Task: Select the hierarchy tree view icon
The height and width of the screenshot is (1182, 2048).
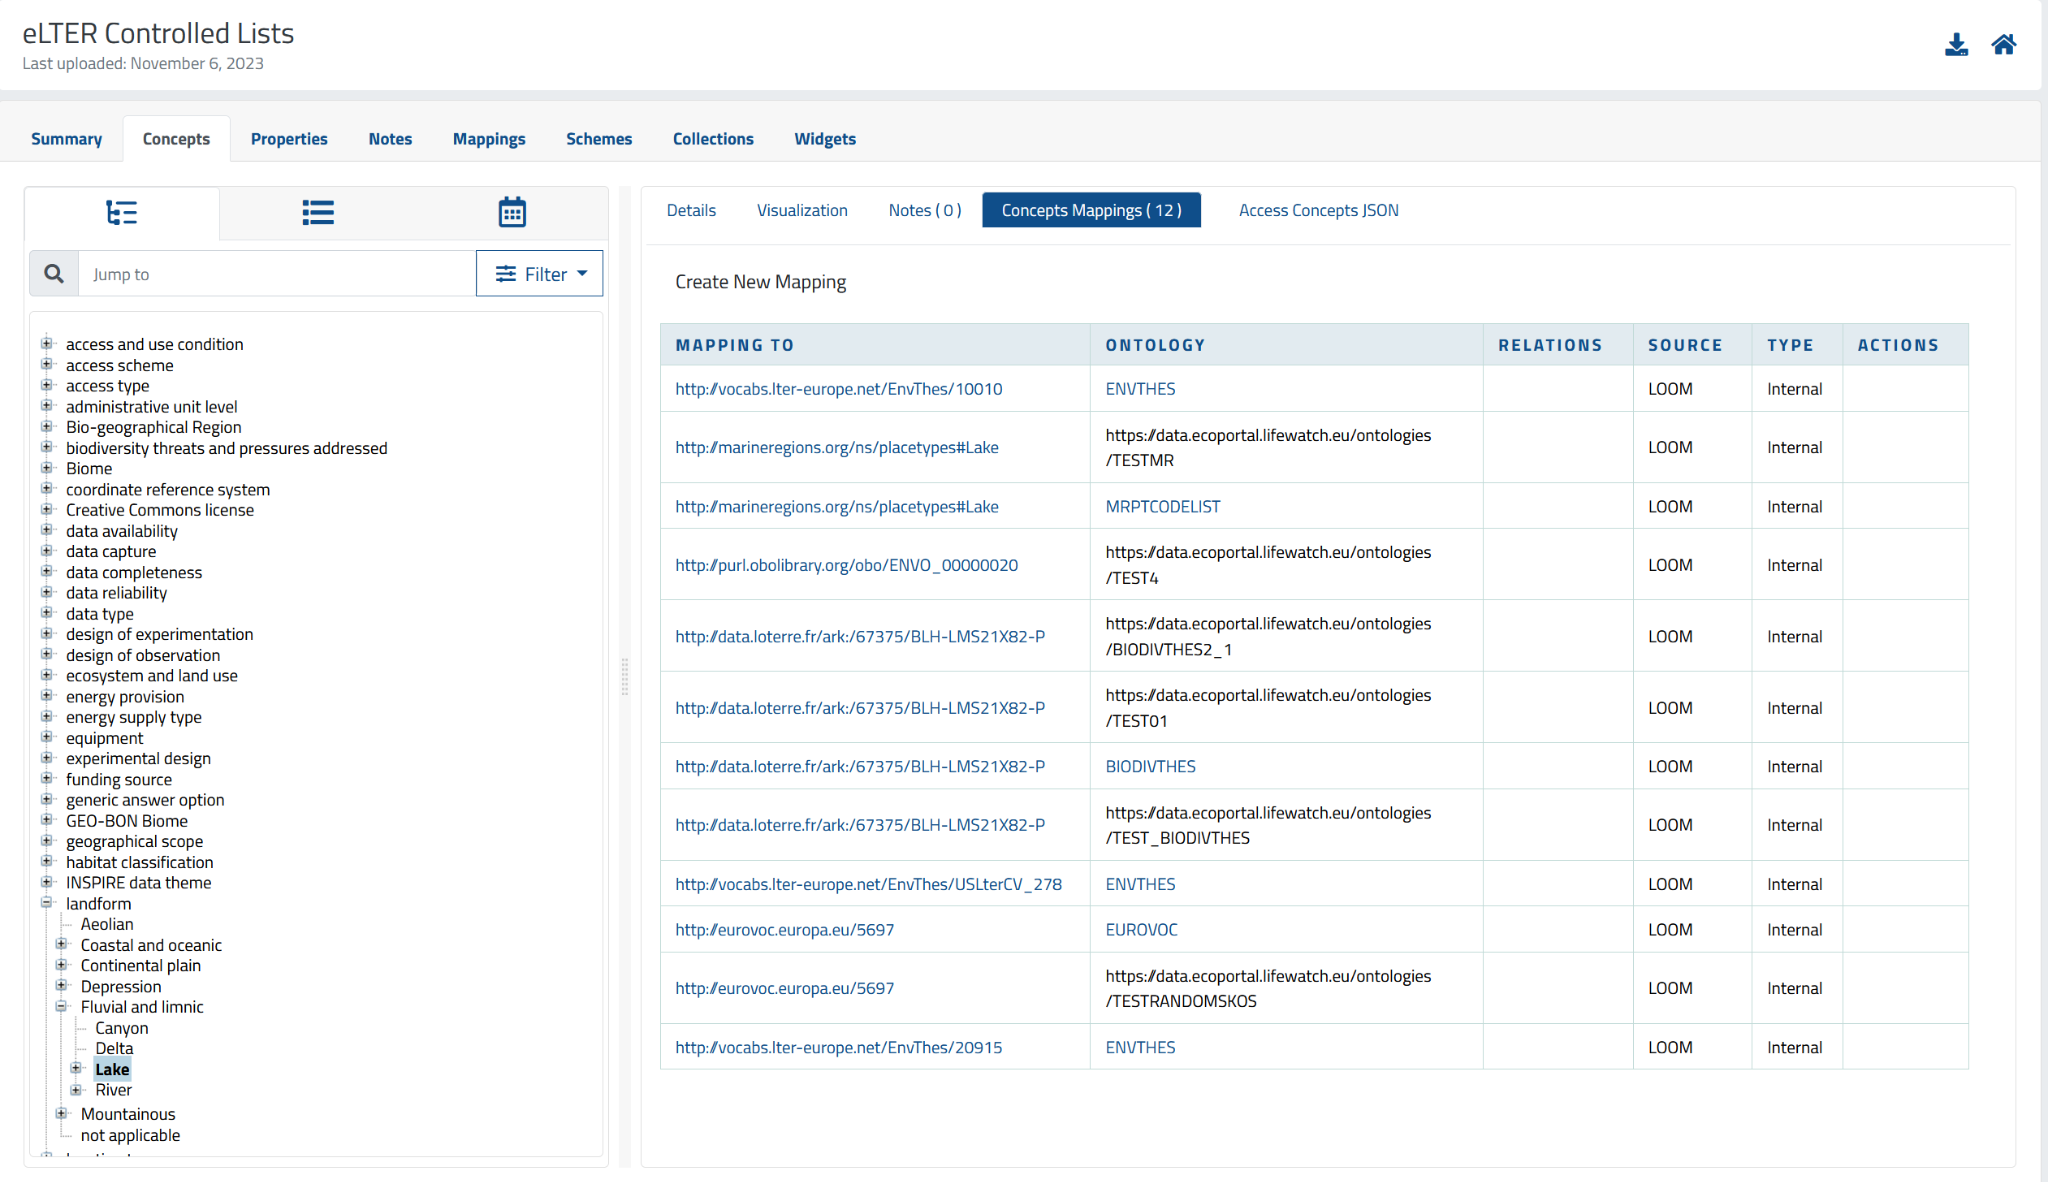Action: coord(122,212)
